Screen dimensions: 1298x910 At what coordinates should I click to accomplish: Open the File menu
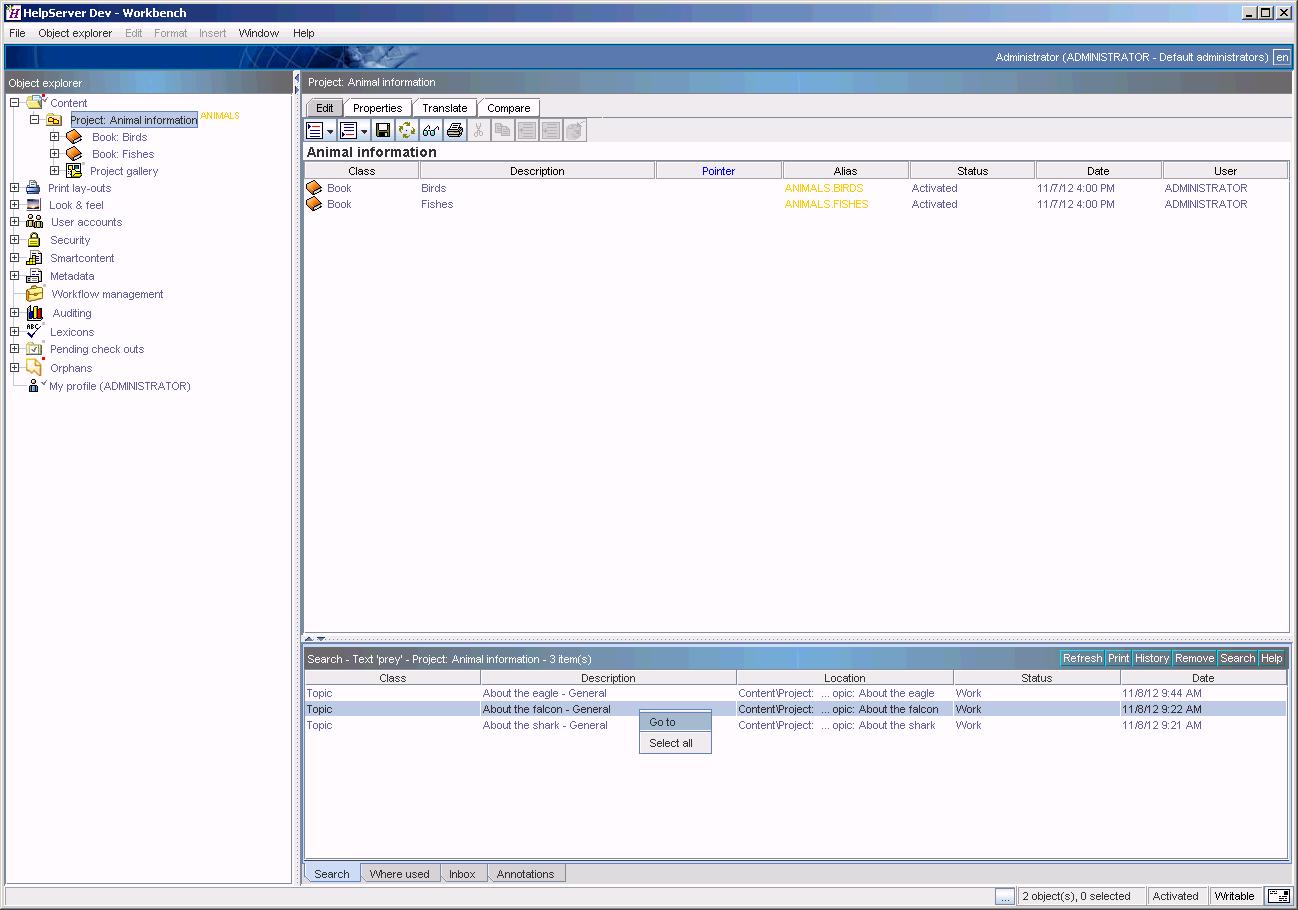pos(17,33)
